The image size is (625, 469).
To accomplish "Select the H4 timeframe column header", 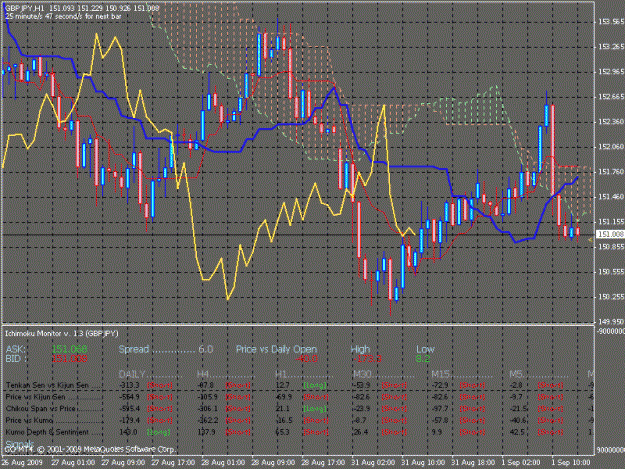I will click(x=203, y=375).
